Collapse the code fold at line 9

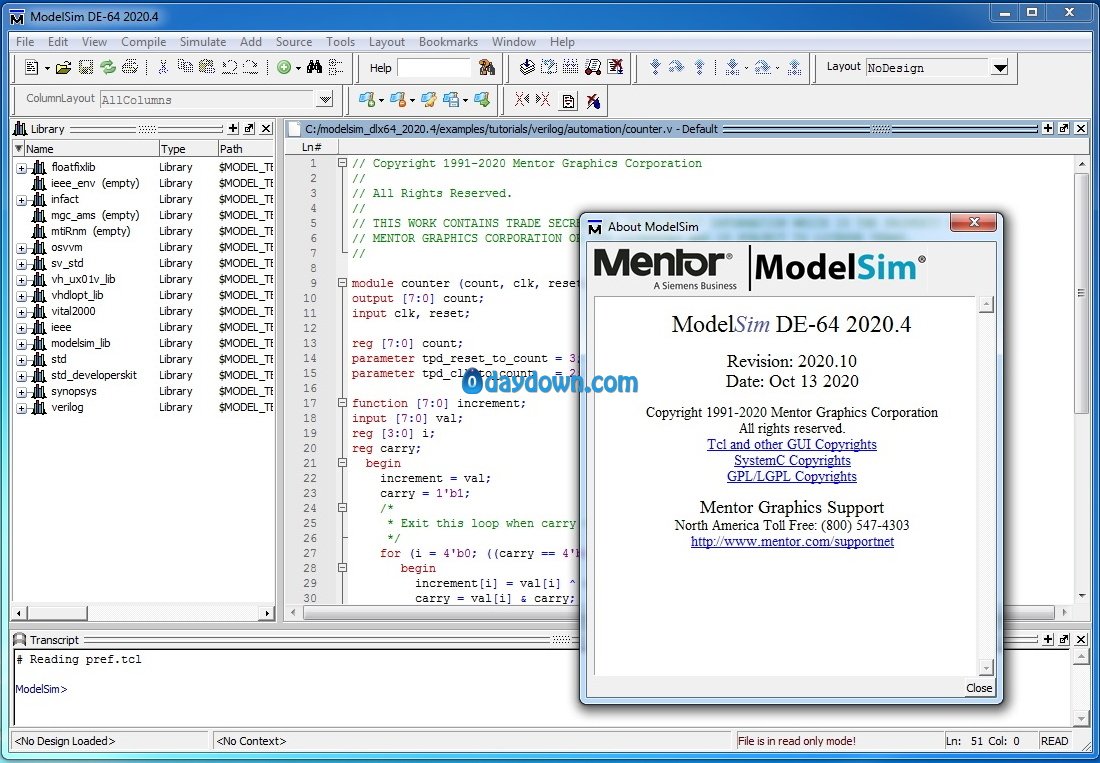342,283
